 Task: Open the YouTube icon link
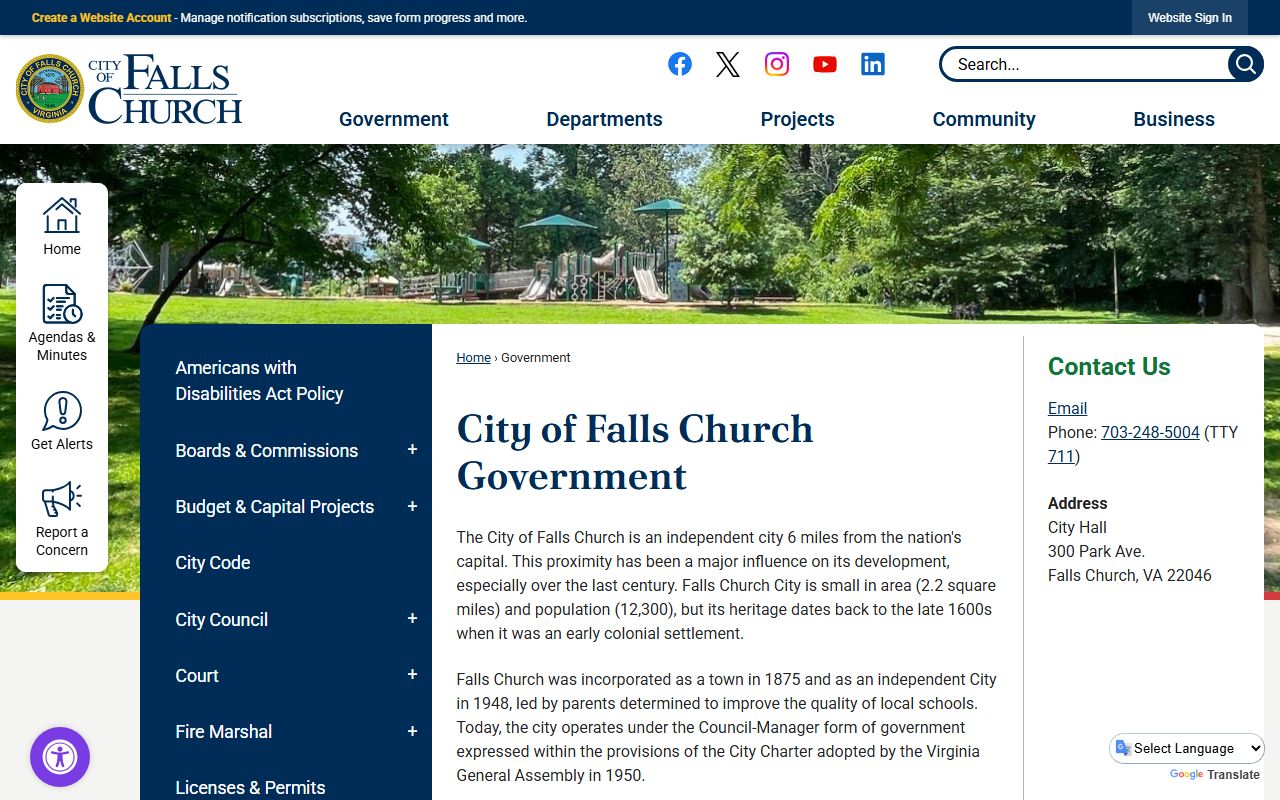click(825, 64)
